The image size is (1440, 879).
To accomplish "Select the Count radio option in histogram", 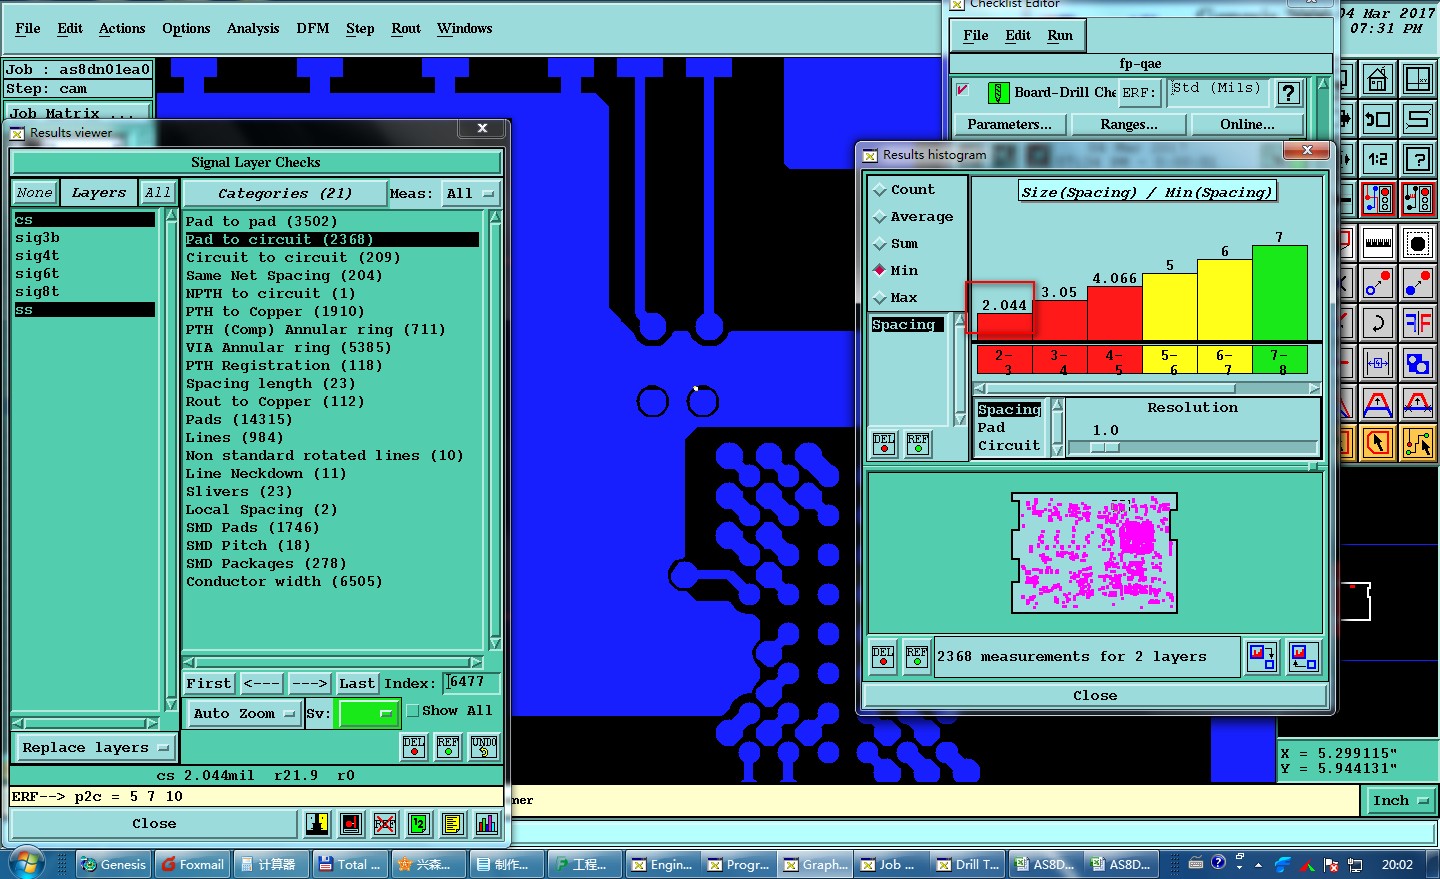I will click(x=904, y=189).
